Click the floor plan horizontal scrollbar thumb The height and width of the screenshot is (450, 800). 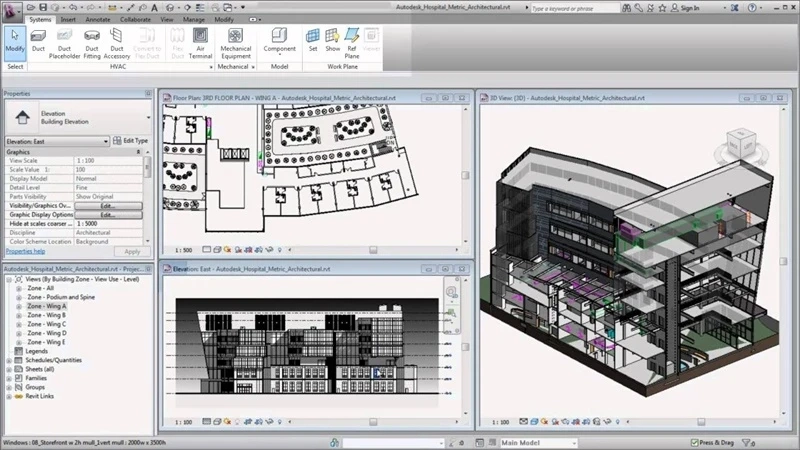373,250
